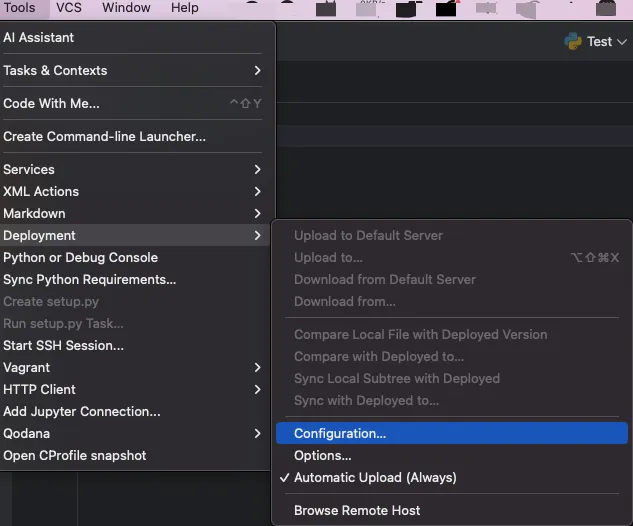Expand the Services submenu chevron
This screenshot has width=633, height=526.
[x=258, y=170]
